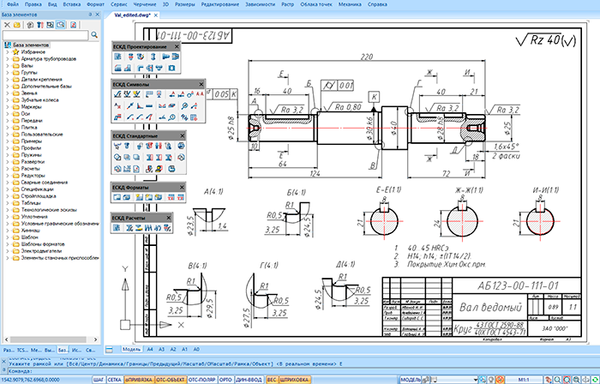The height and width of the screenshot is (384, 600).
Task: Click the first roughness symbol icon in ЕСКД Символы
Action: 118,94
